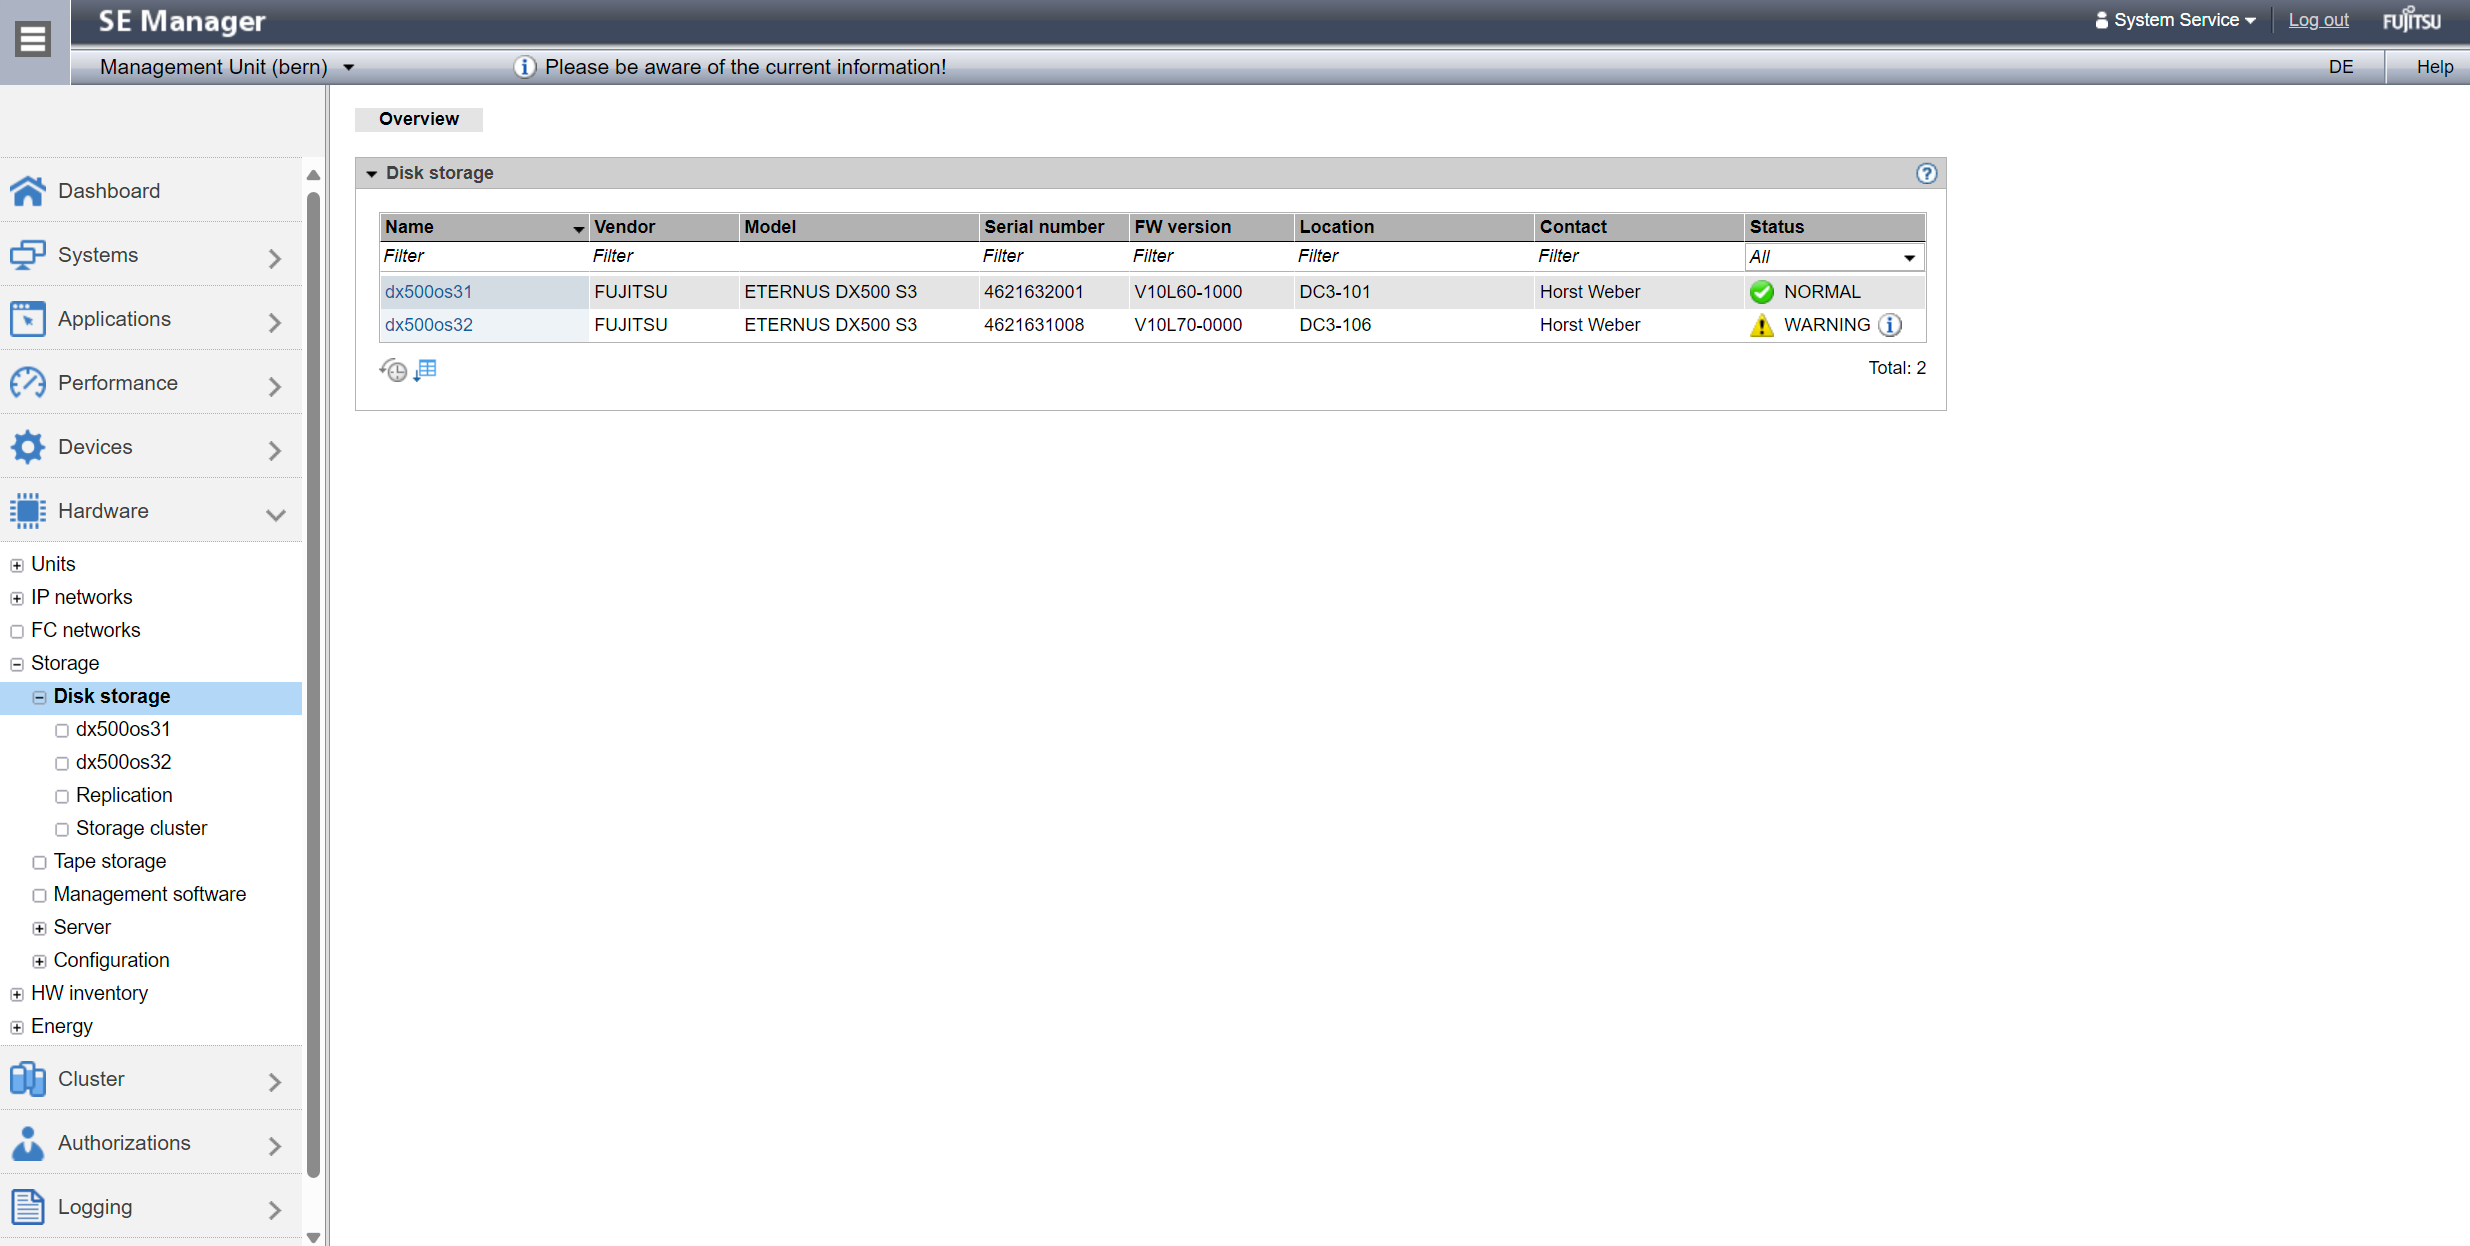Click the Contact filter field
2470x1246 pixels.
click(x=1639, y=256)
